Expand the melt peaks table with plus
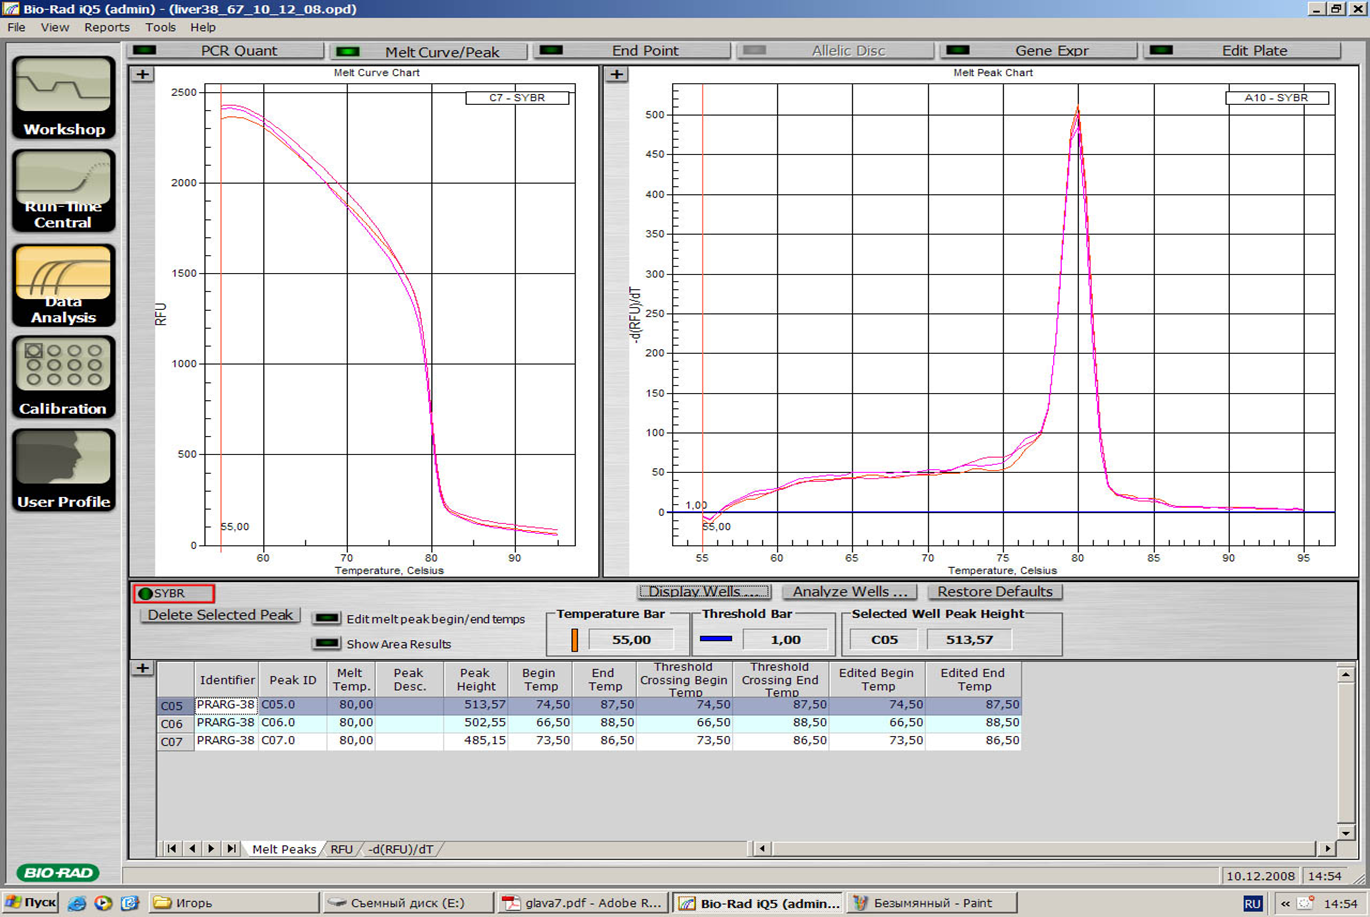The width and height of the screenshot is (1370, 917). (x=142, y=667)
